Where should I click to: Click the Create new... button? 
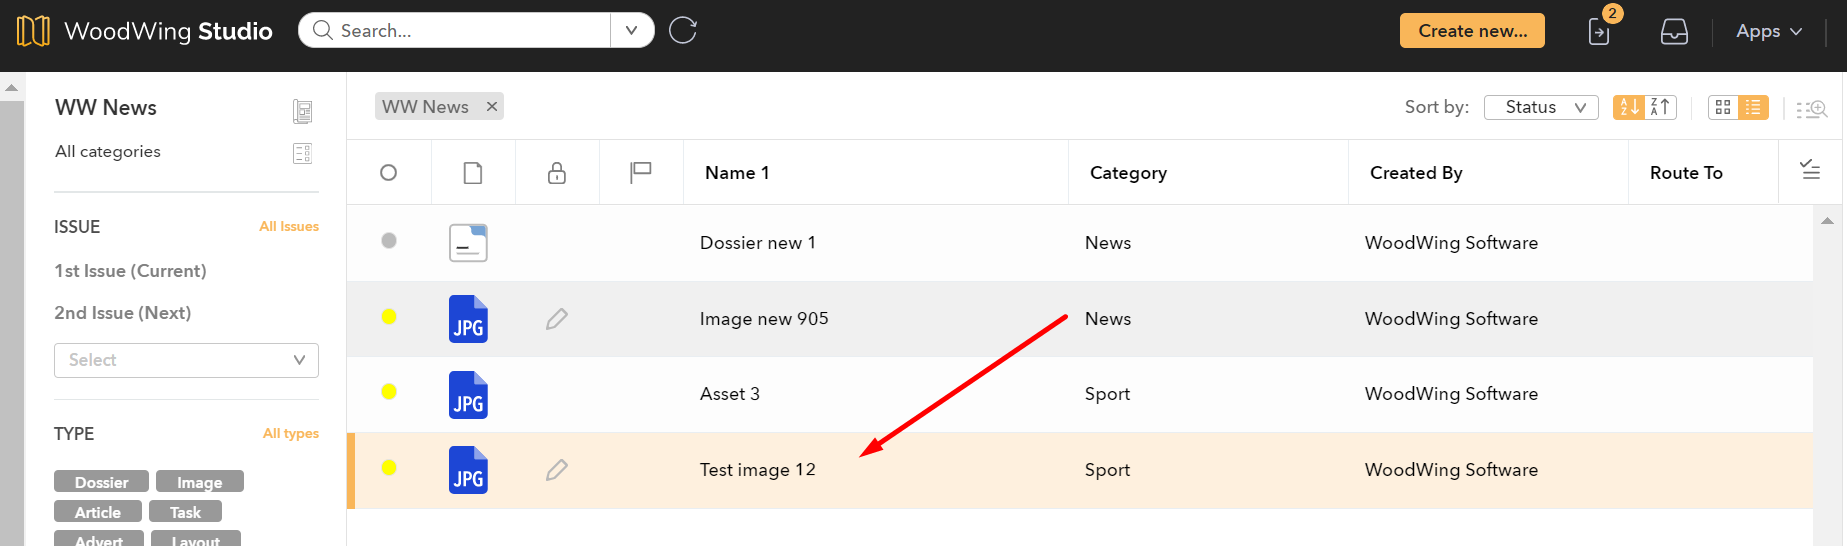coord(1472,31)
